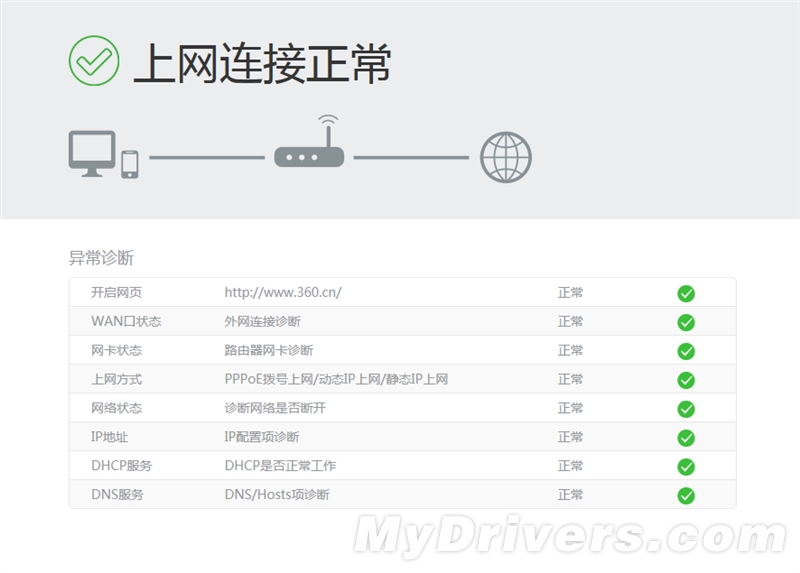Screen dimensions: 800x573
Task: Click green check icon in WAN口状态 row
Action: pos(686,322)
